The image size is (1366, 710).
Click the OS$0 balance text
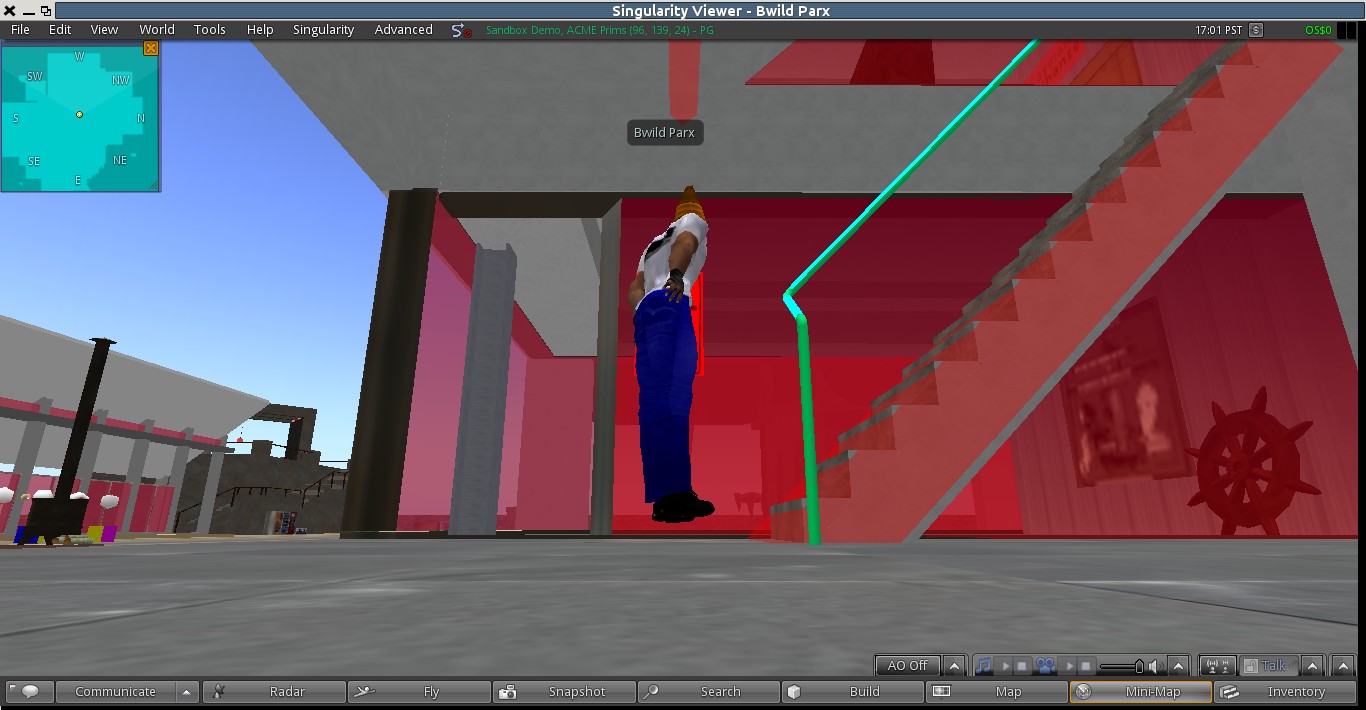(1318, 30)
